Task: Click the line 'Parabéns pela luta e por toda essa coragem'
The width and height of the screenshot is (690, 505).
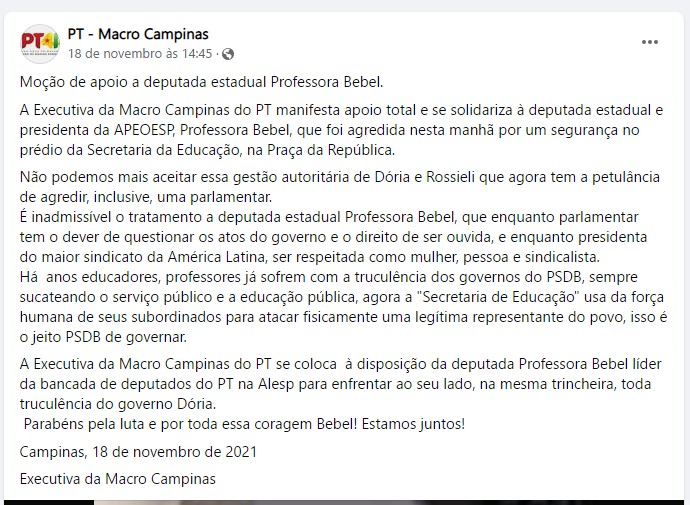Action: click(245, 423)
